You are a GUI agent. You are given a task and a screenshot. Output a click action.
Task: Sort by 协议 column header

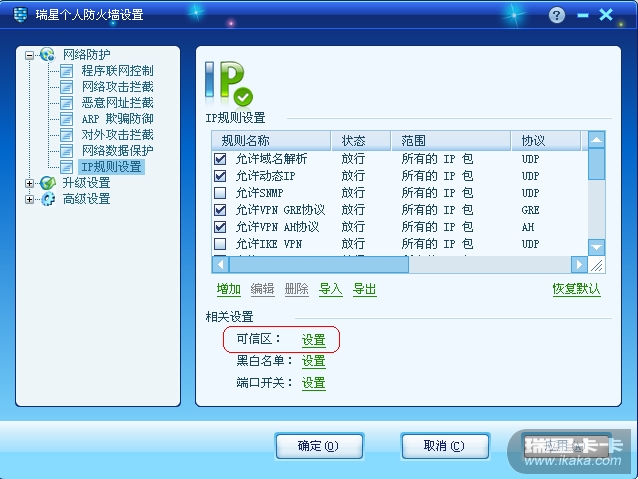pyautogui.click(x=546, y=141)
